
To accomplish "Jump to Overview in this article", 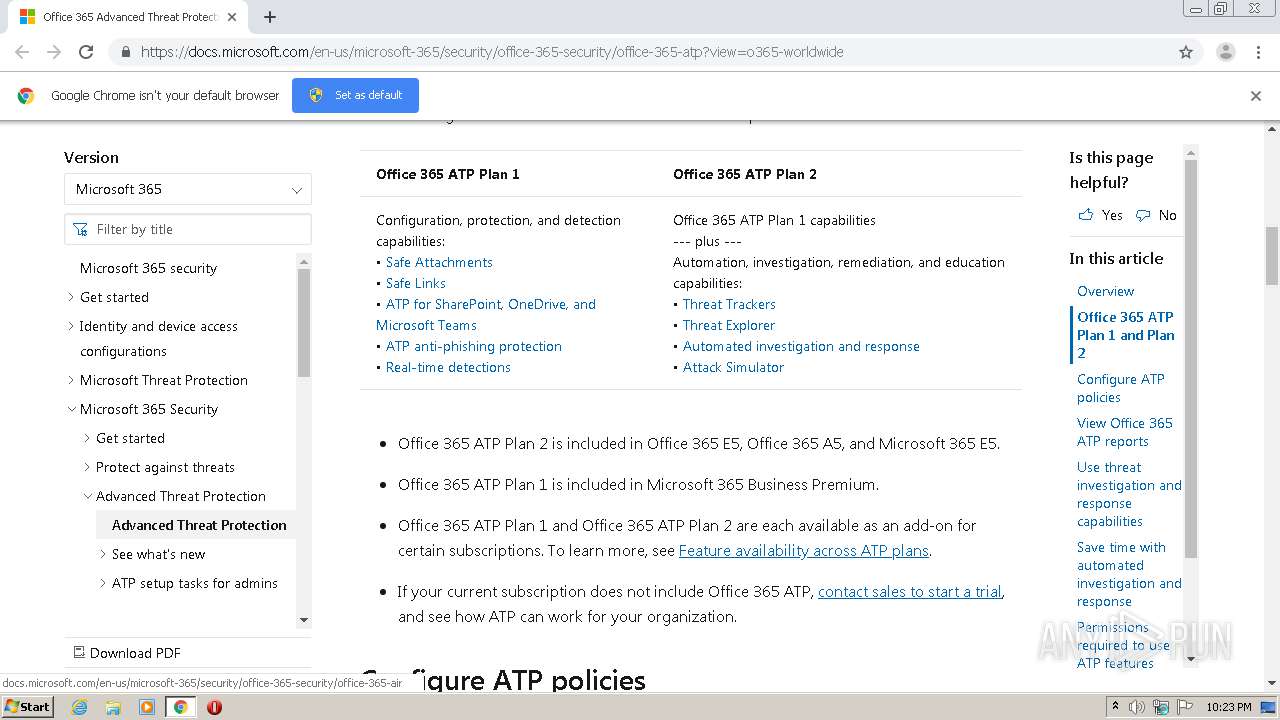I will (x=1105, y=291).
